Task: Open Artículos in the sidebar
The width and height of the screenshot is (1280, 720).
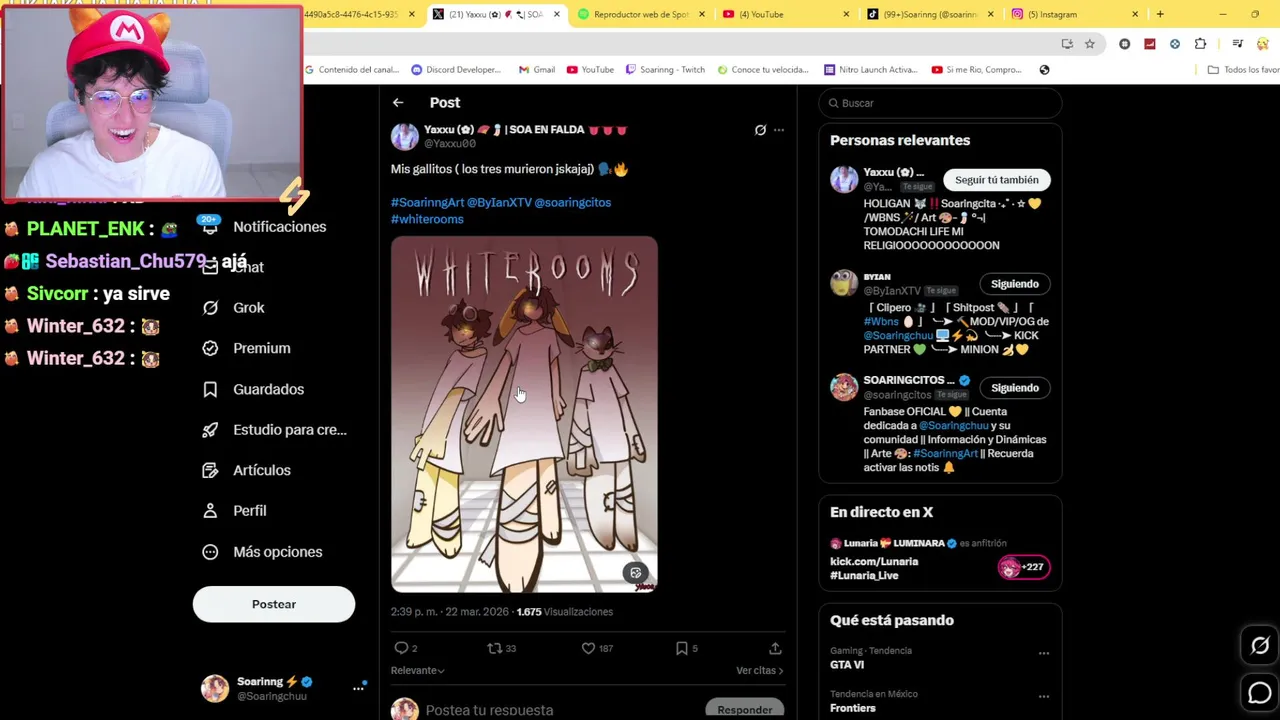Action: pyautogui.click(x=246, y=470)
